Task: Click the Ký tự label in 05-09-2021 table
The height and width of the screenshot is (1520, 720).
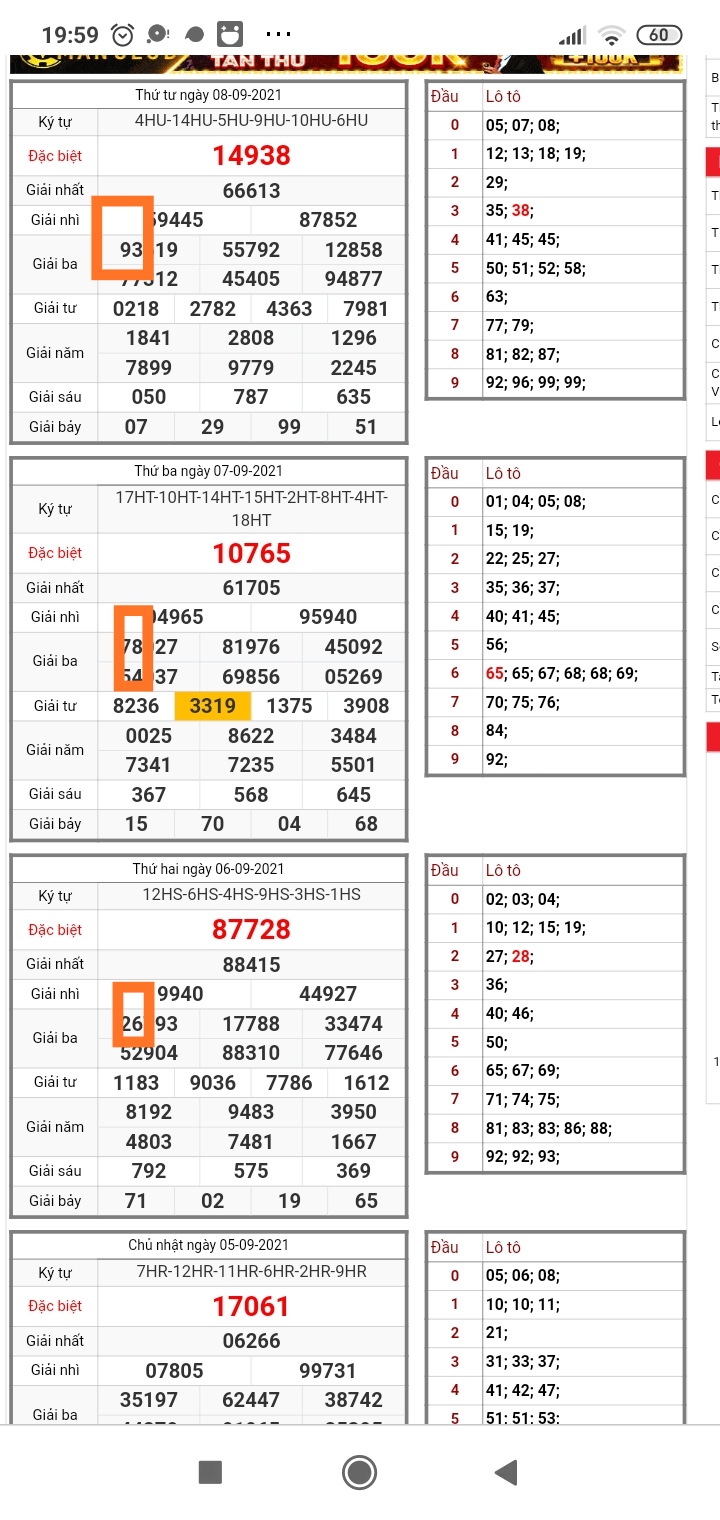Action: coord(55,1273)
